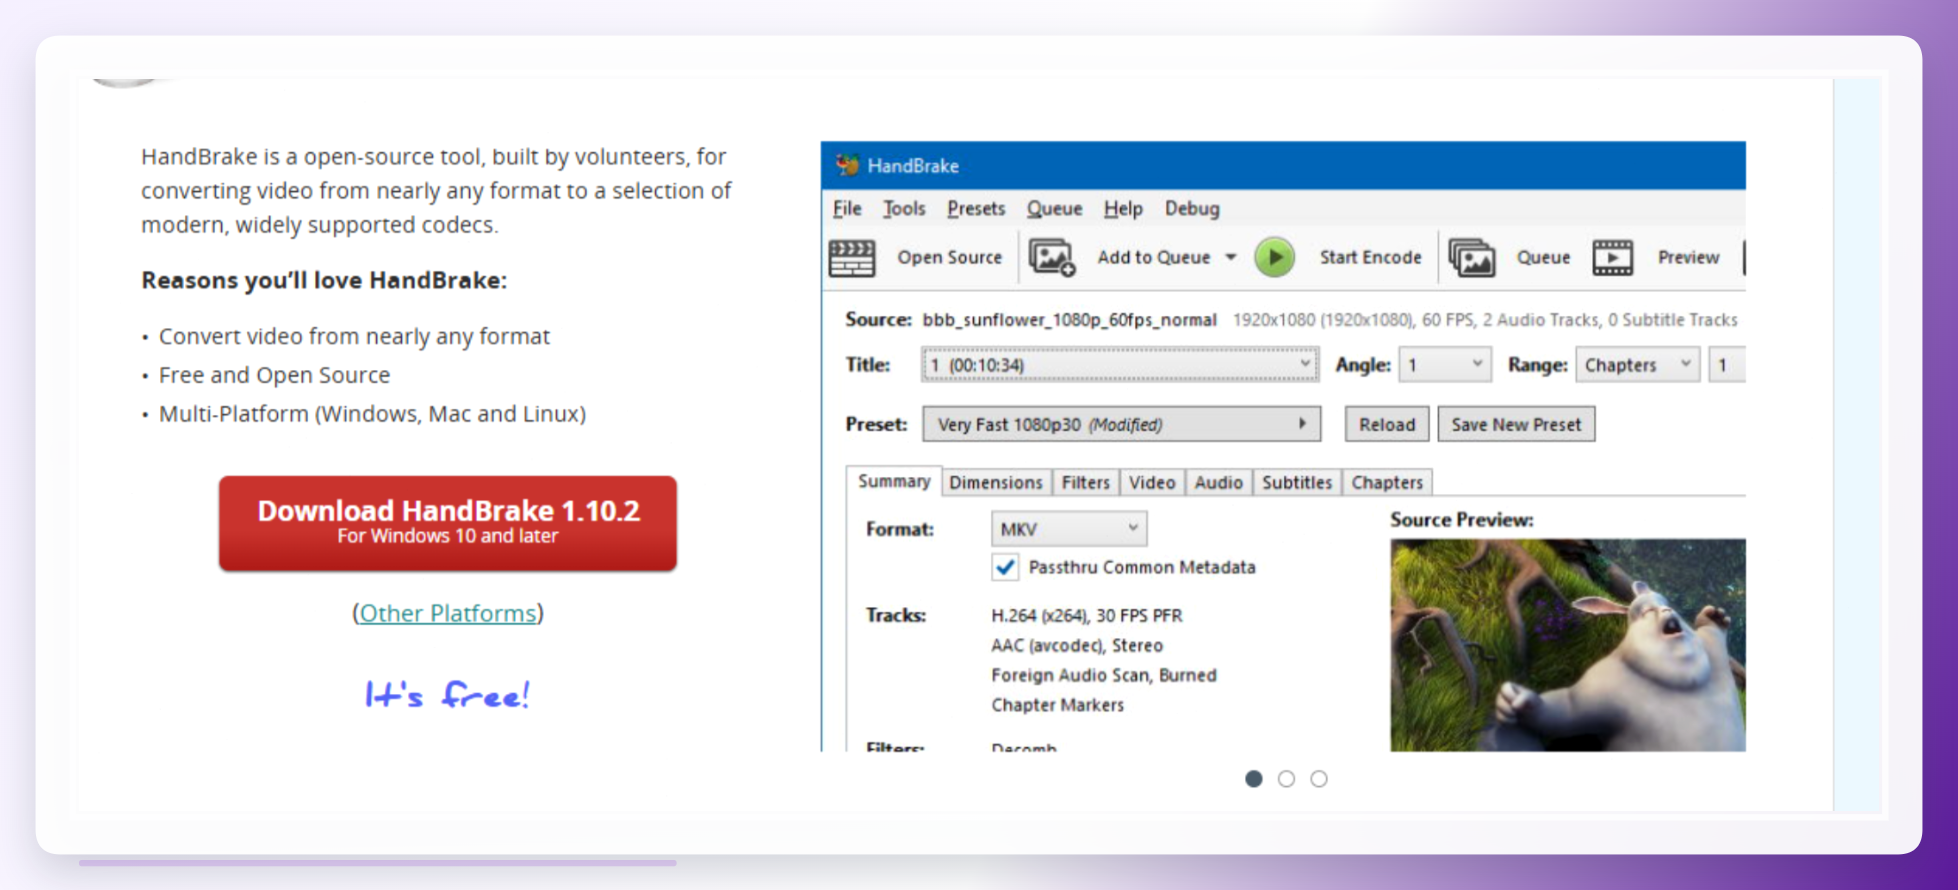Click the Save New Preset button
Viewport: 1958px width, 890px height.
click(1516, 424)
